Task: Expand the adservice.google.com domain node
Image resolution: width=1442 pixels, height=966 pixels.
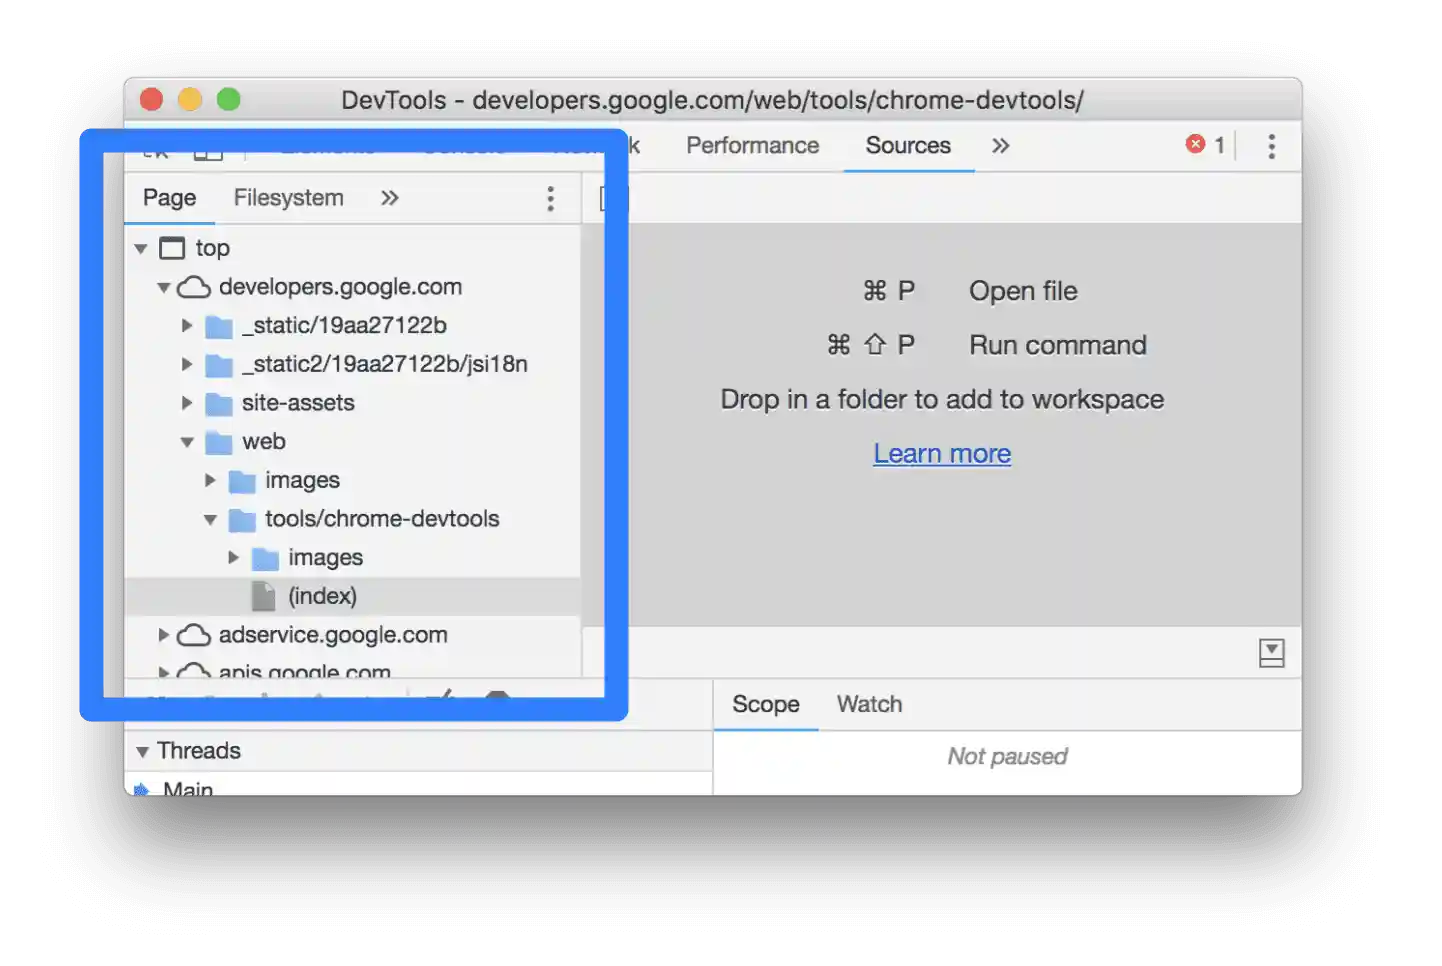Action: 164,635
